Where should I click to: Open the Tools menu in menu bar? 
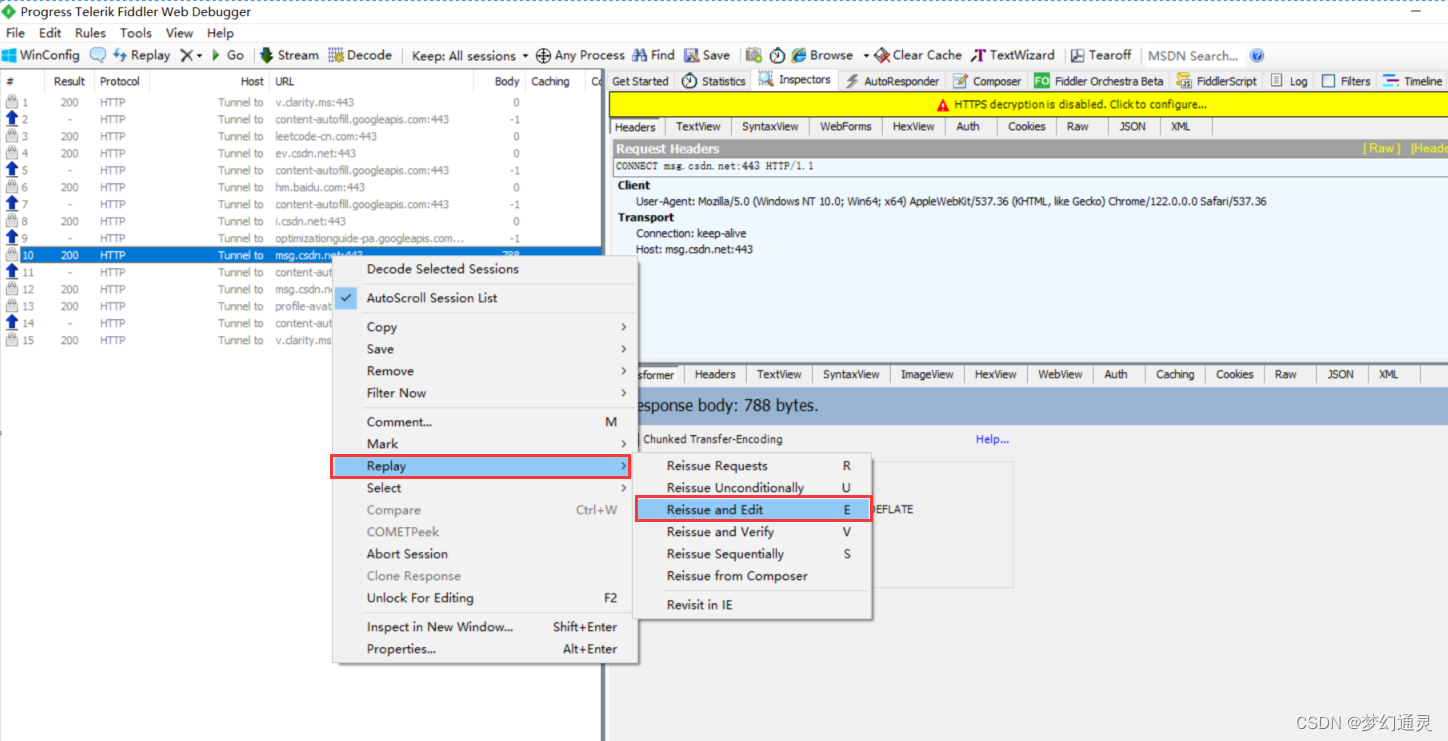click(x=136, y=33)
